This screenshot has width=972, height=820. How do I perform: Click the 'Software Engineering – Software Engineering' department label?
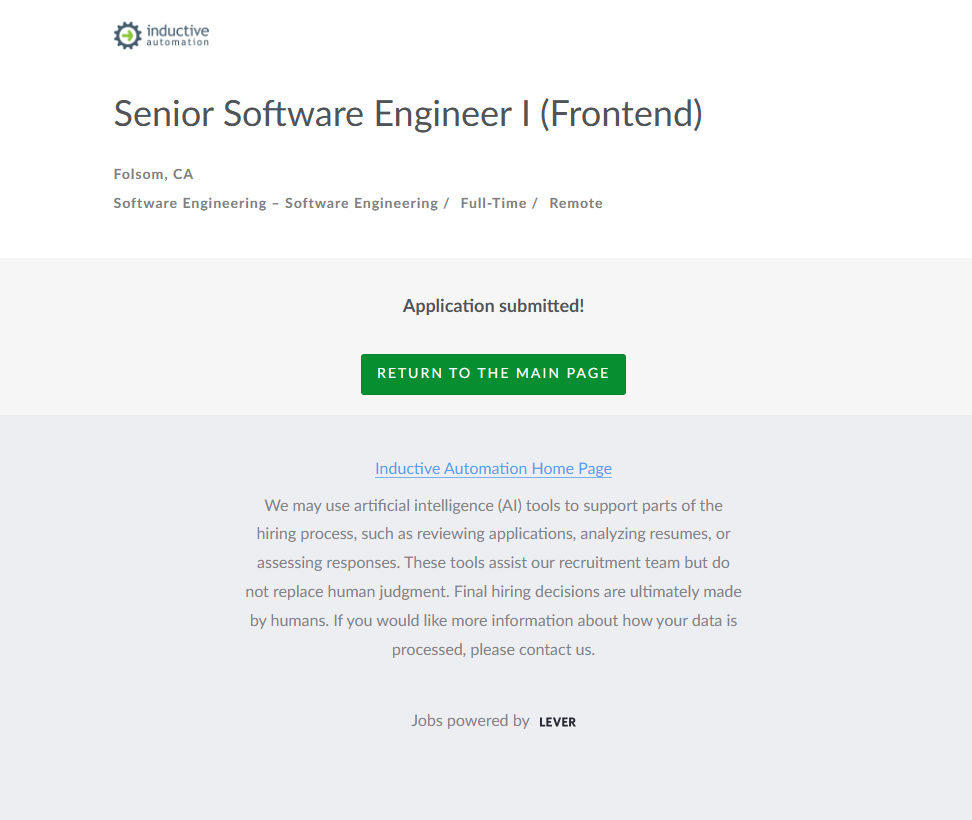tap(275, 203)
